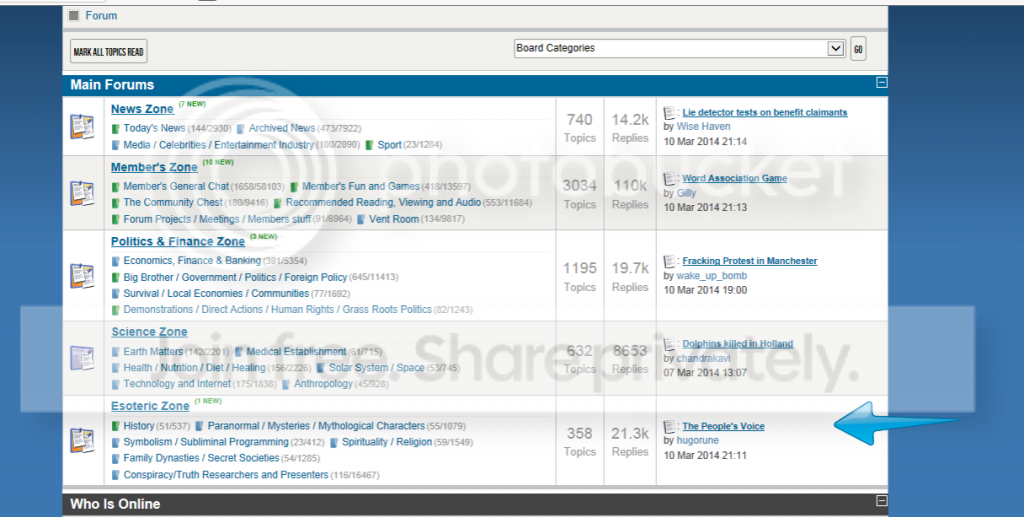Click the icon beside Spirituality / Religion
Image resolution: width=1024 pixels, height=517 pixels.
334,443
